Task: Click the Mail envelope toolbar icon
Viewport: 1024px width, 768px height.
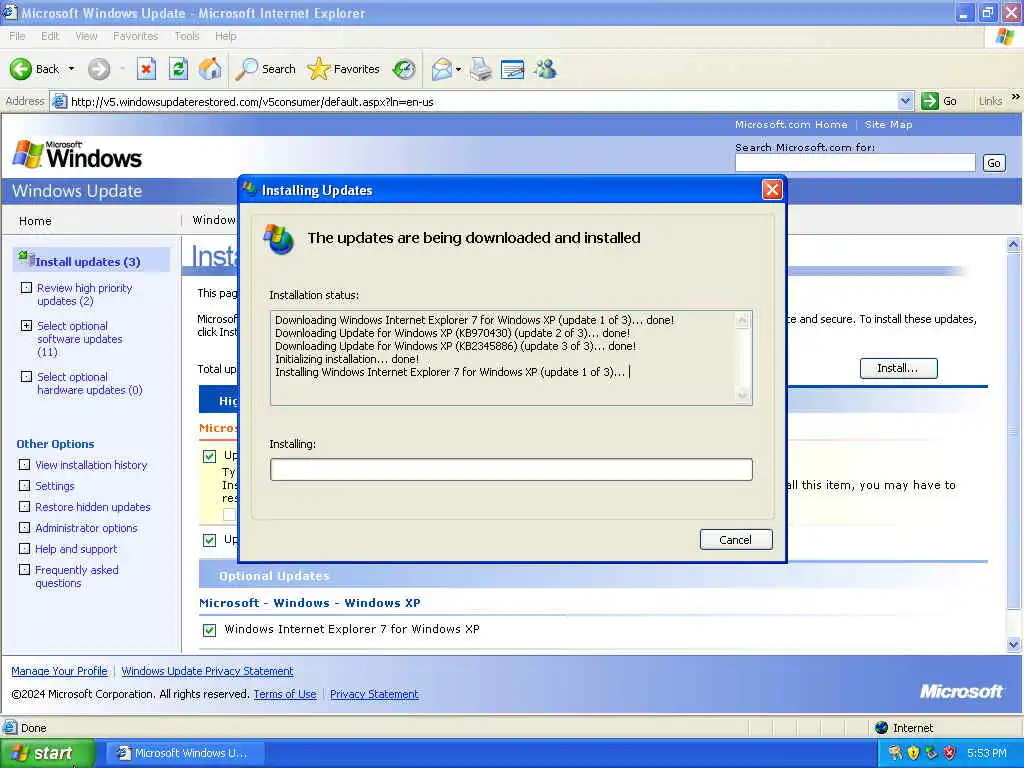Action: 442,69
